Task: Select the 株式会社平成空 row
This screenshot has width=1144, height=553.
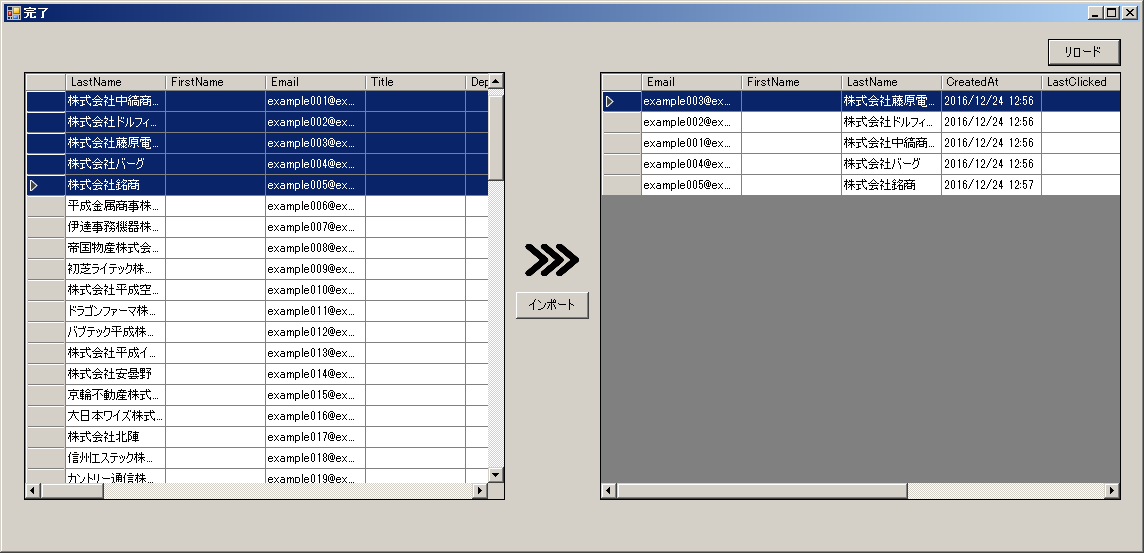Action: (257, 290)
